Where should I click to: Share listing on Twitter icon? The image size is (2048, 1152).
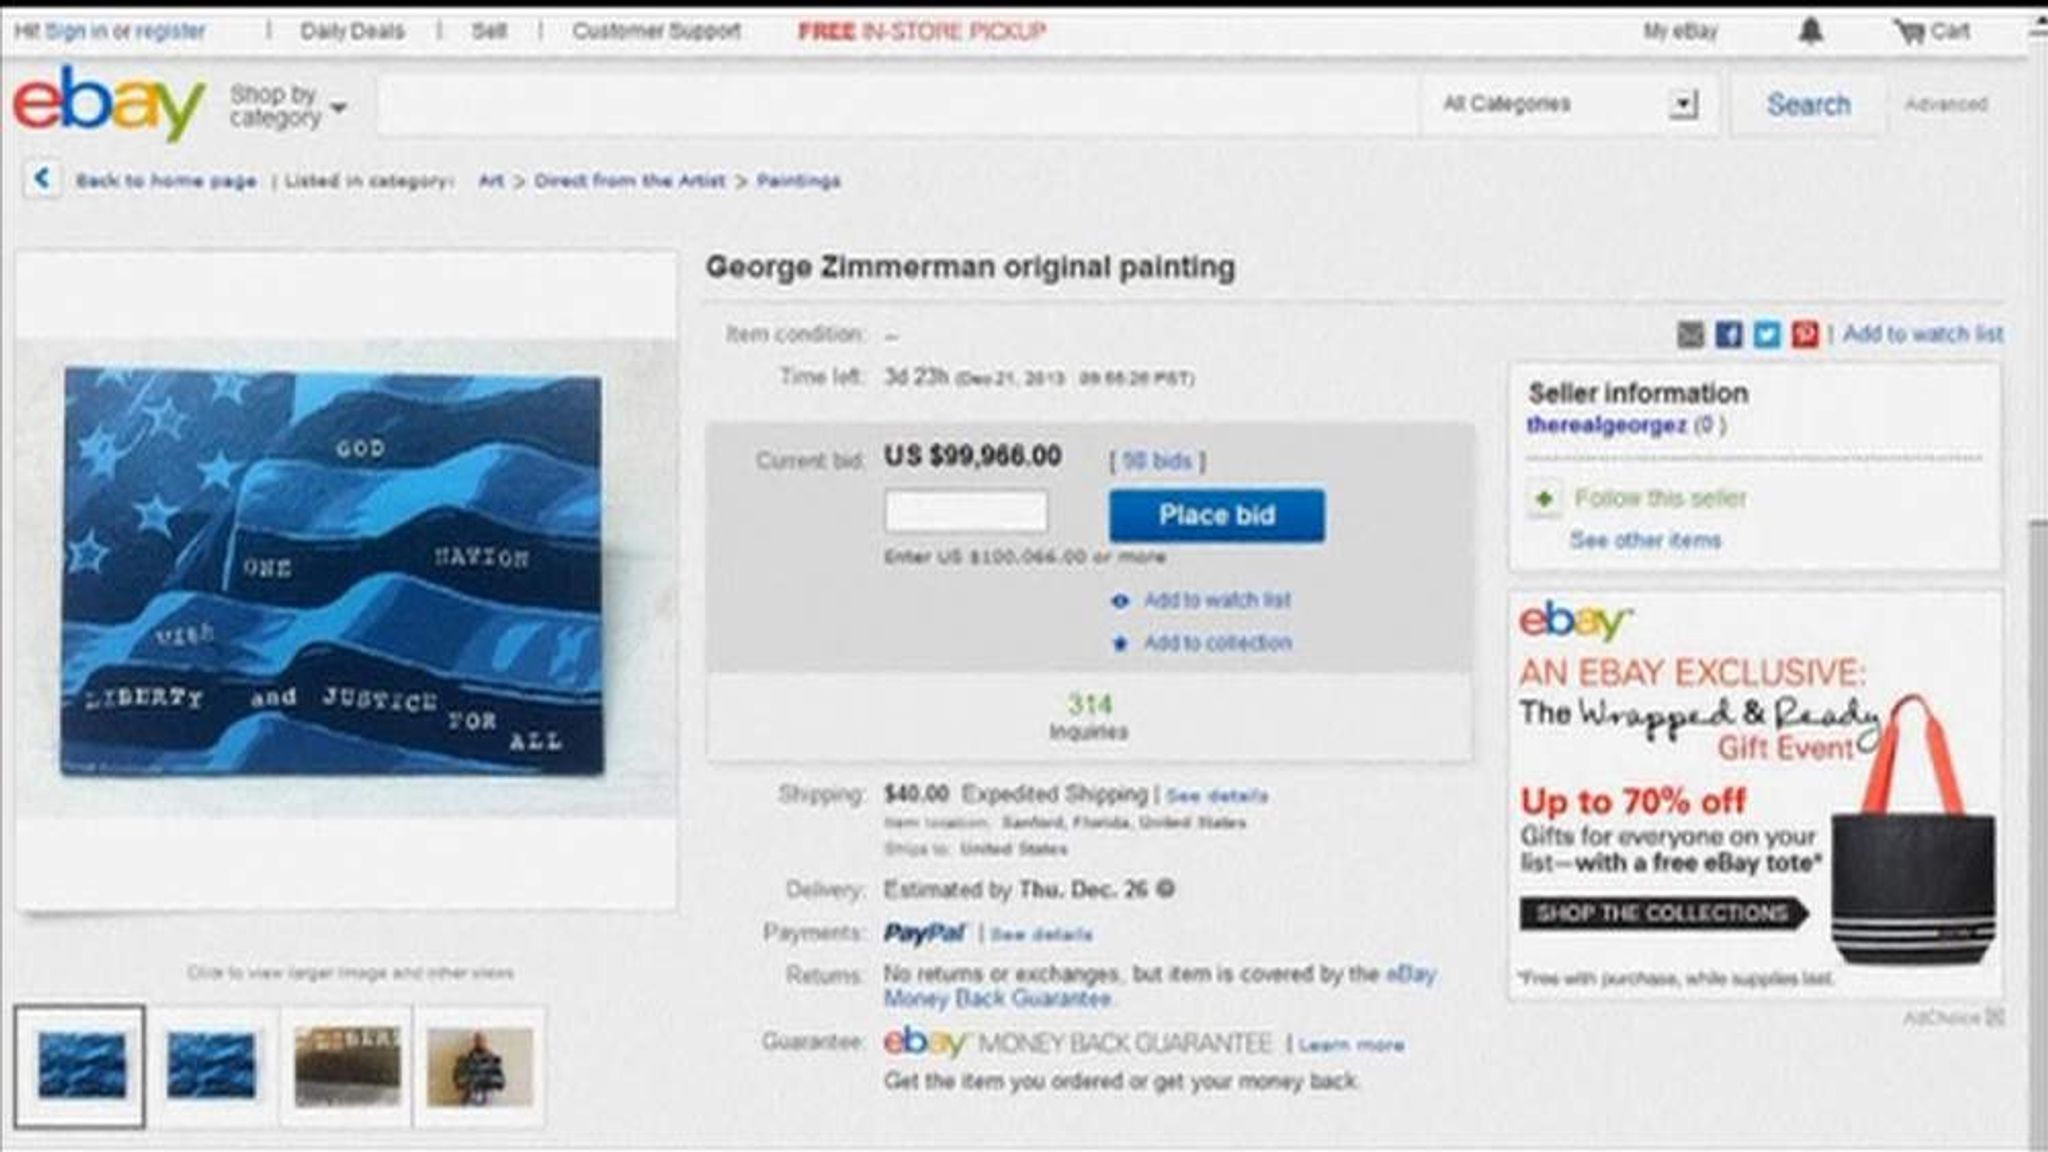1767,334
